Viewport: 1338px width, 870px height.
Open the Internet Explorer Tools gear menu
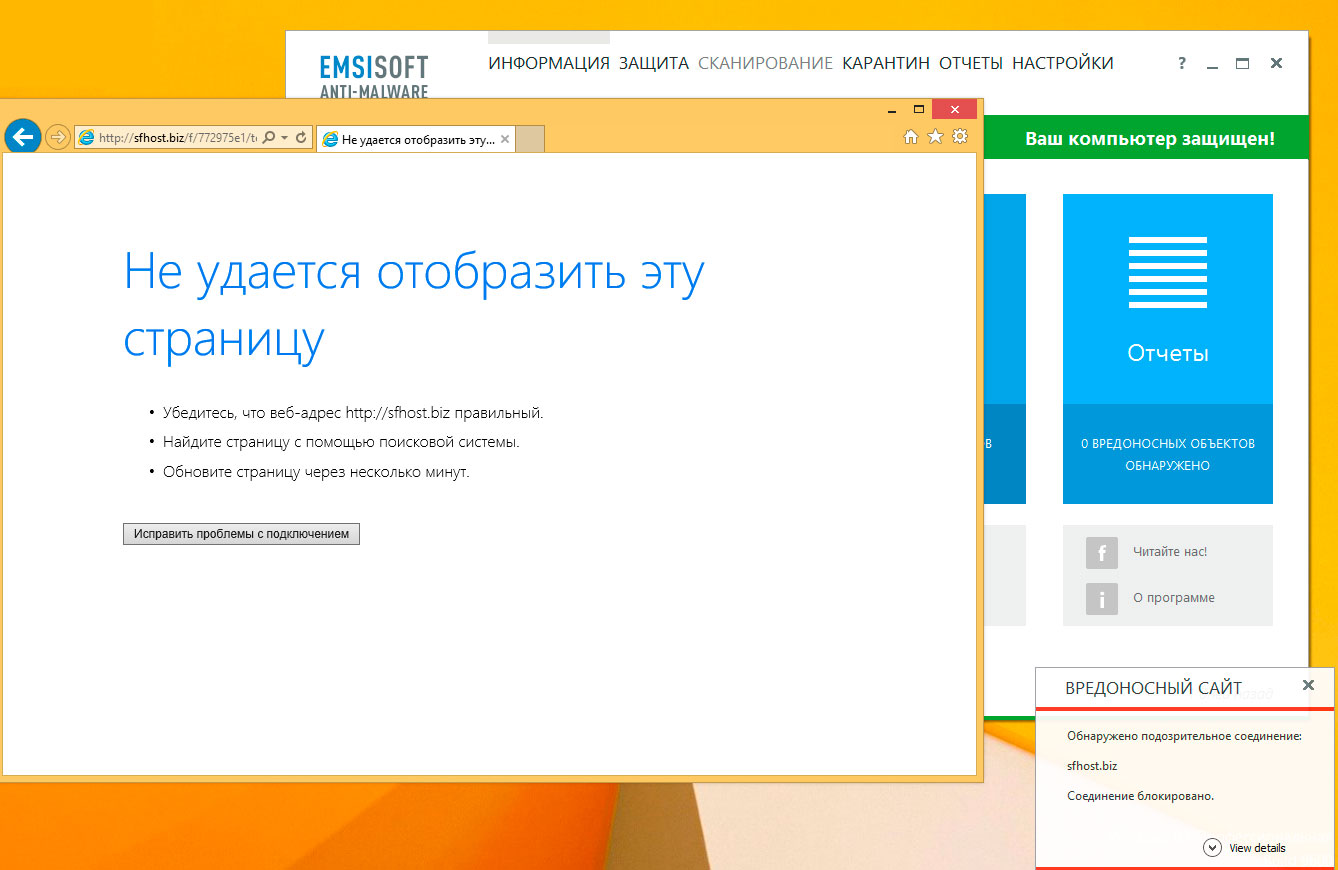(960, 137)
